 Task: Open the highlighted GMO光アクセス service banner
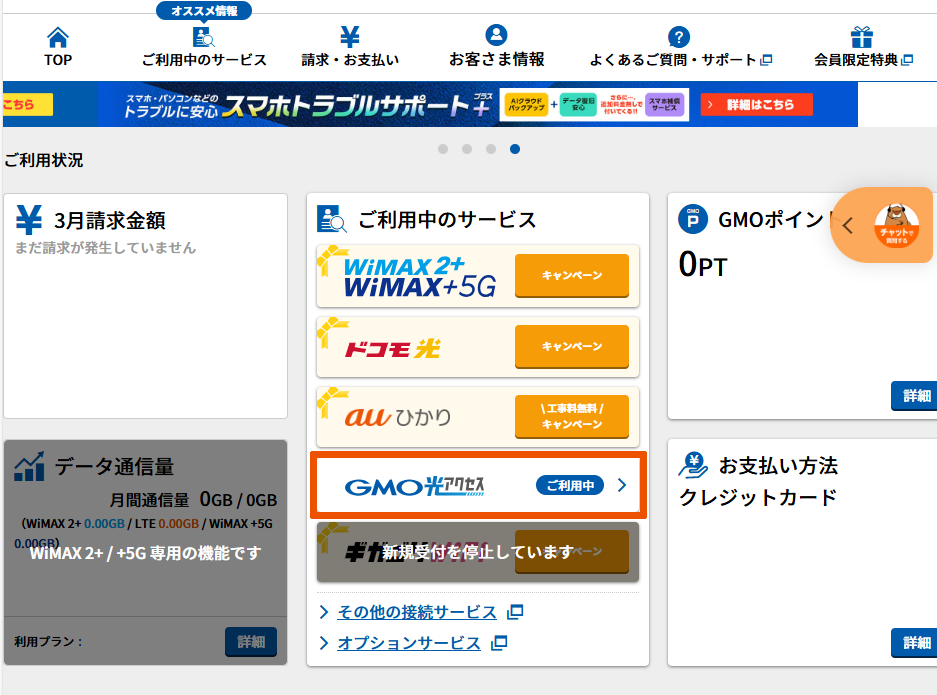click(478, 484)
